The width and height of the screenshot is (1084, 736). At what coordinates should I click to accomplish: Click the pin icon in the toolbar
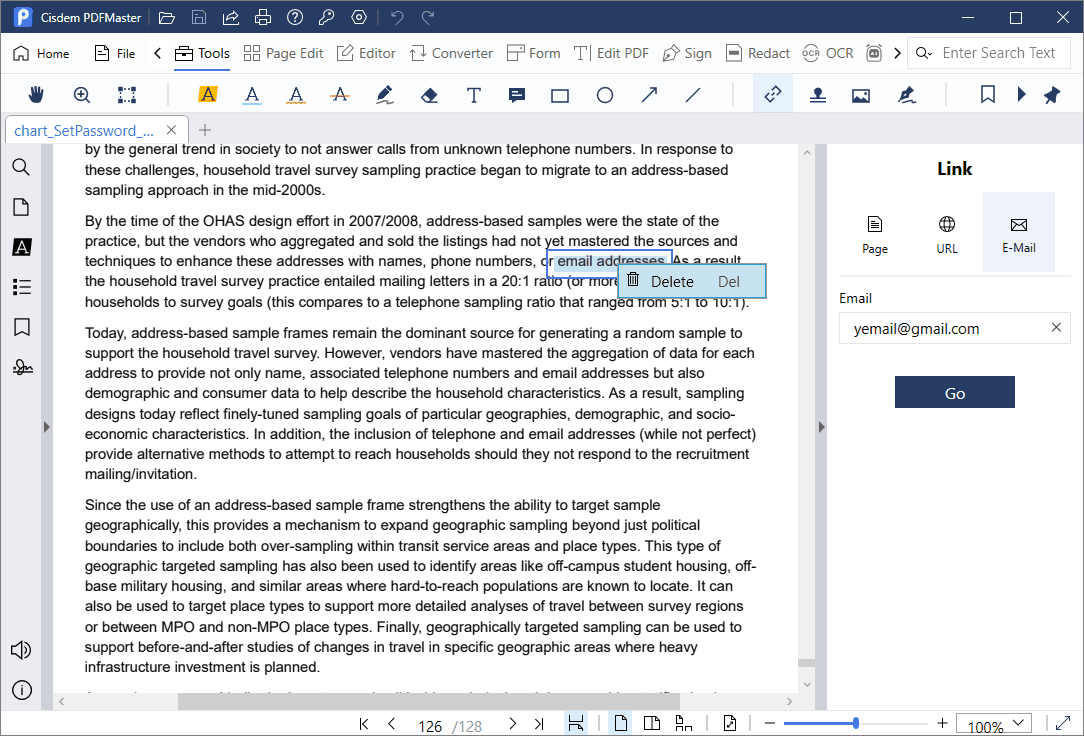pyautogui.click(x=1052, y=95)
